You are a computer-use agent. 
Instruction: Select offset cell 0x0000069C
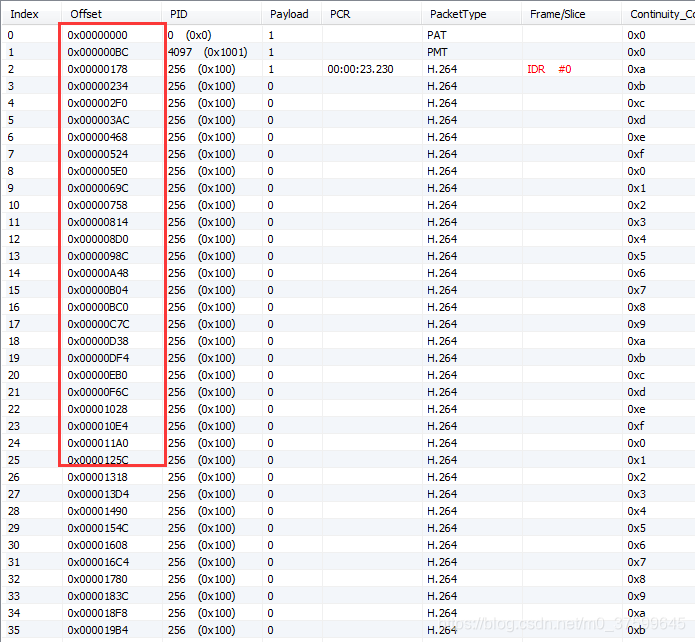point(98,188)
